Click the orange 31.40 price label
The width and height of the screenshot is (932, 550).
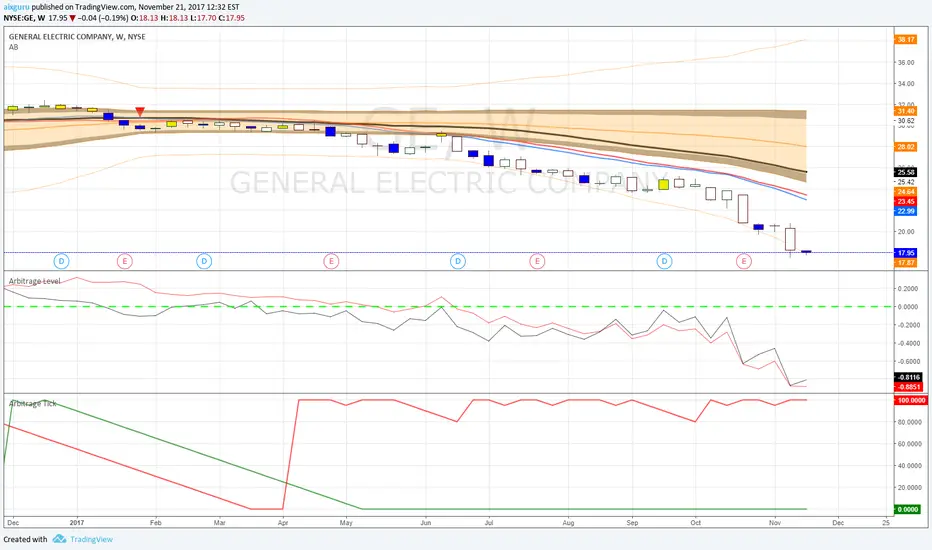click(906, 111)
